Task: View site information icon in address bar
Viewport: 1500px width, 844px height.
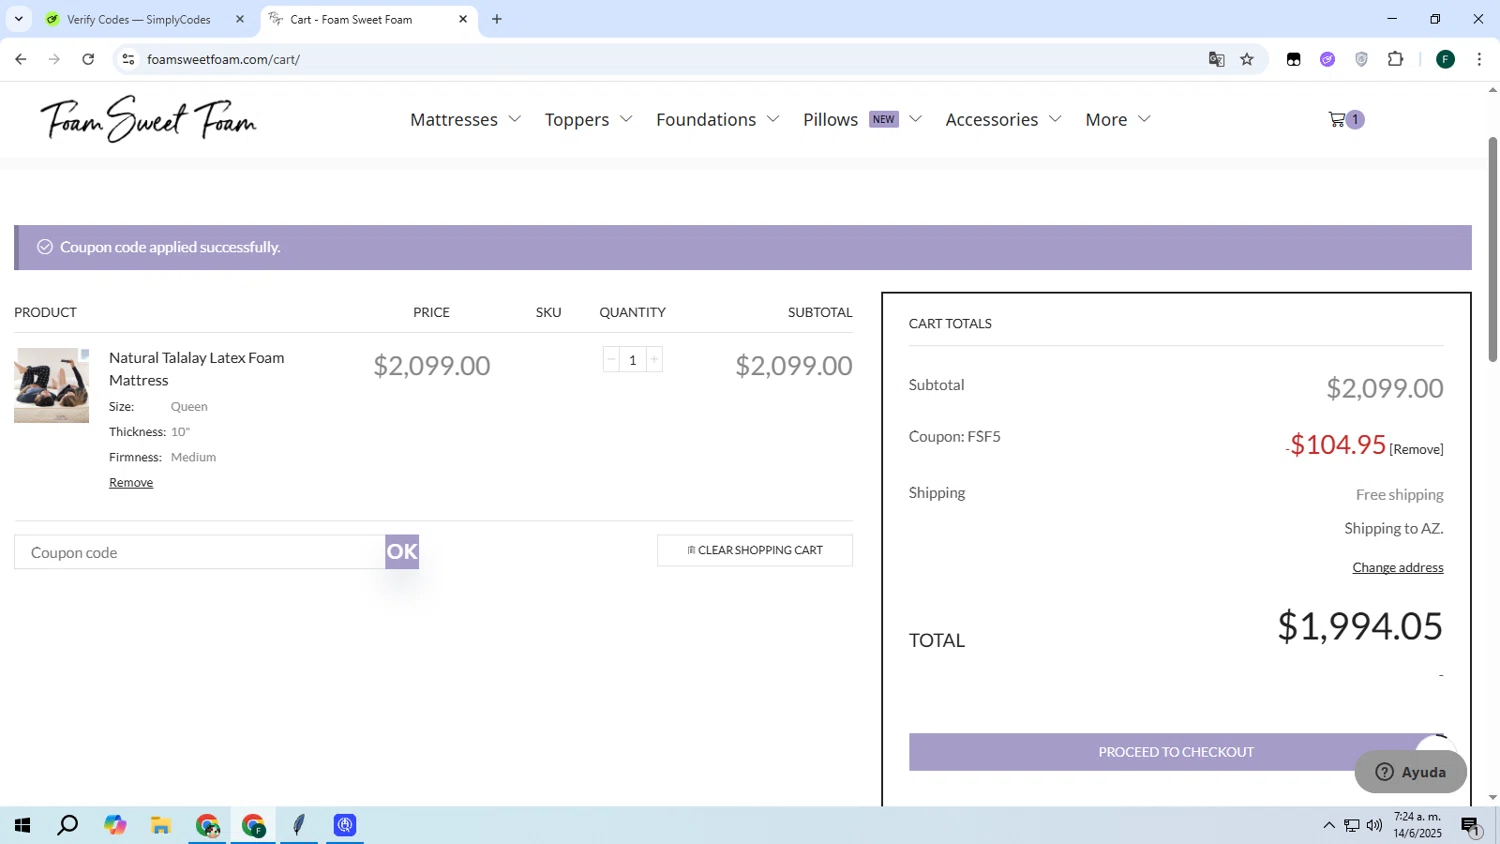Action: 128,59
